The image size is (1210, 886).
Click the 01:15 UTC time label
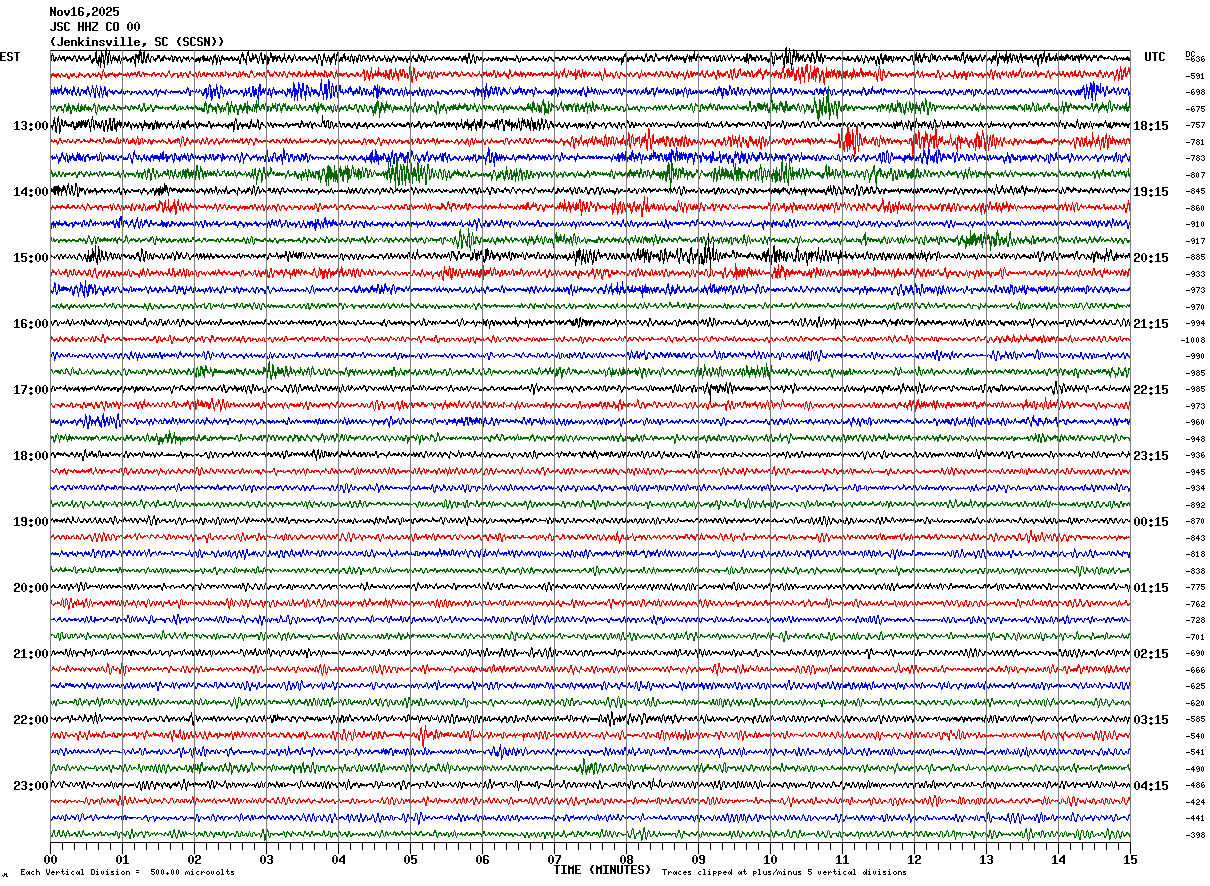pos(1151,588)
